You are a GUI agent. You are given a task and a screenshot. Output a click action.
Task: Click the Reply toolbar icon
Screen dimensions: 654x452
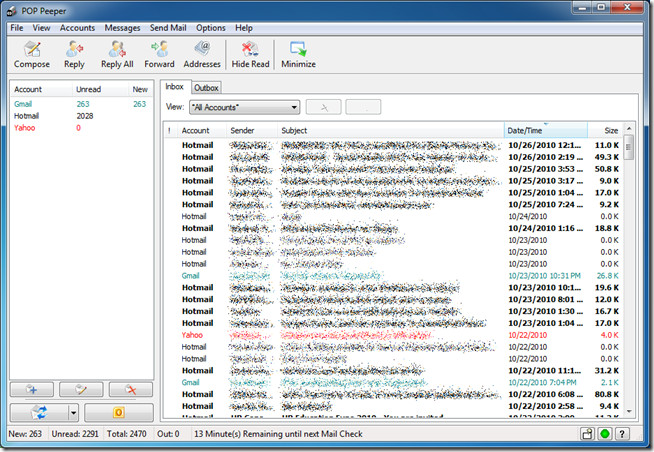[x=74, y=55]
